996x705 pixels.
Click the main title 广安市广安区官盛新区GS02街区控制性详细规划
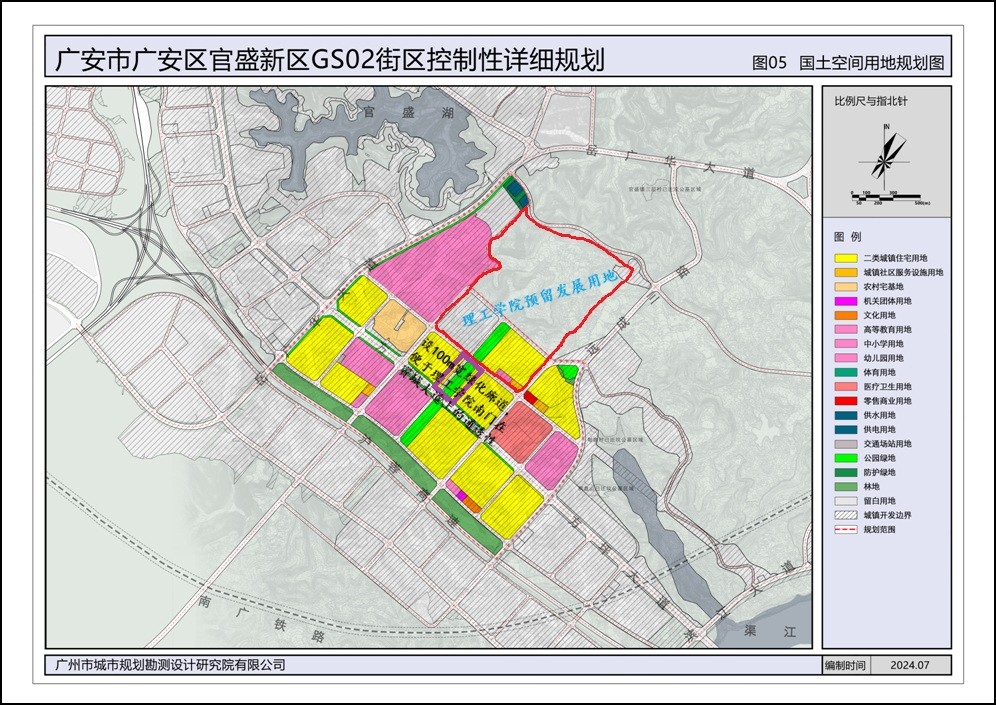point(330,60)
